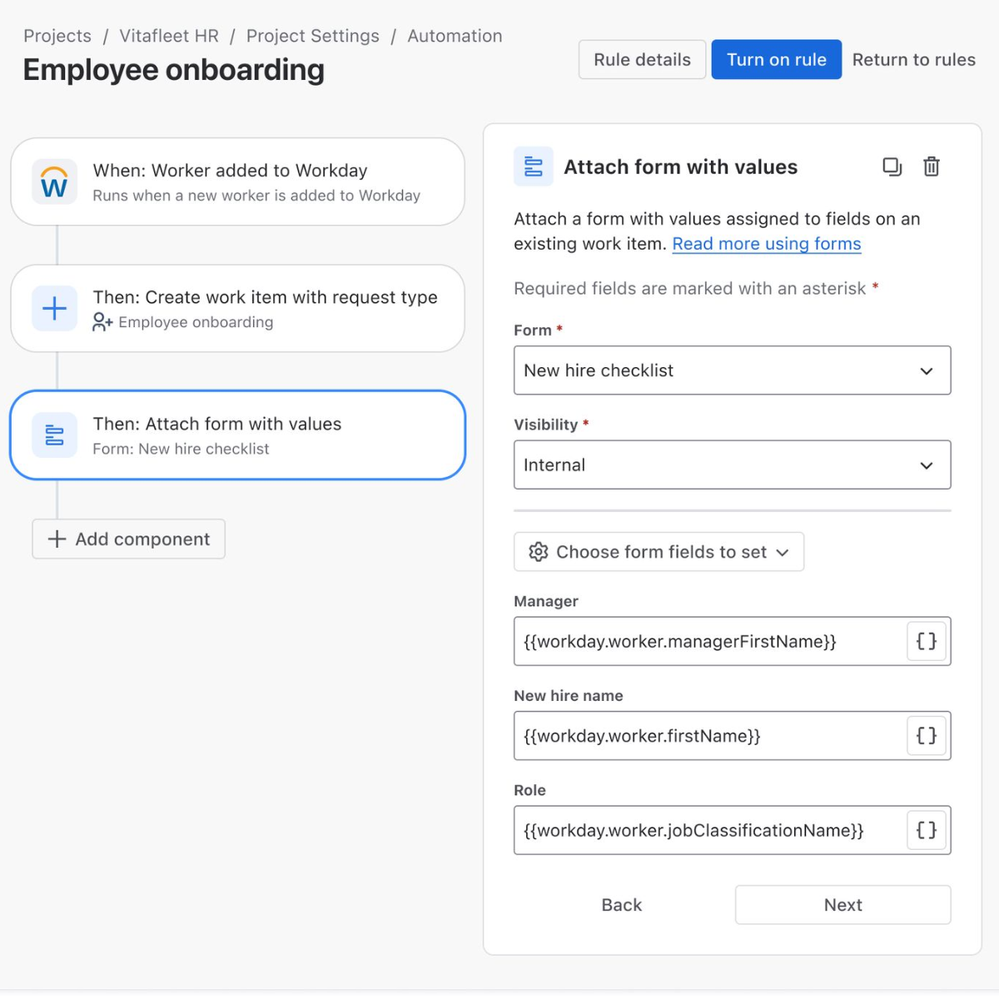The height and width of the screenshot is (999, 999).
Task: Open smart values for New hire name
Action: [x=926, y=735]
